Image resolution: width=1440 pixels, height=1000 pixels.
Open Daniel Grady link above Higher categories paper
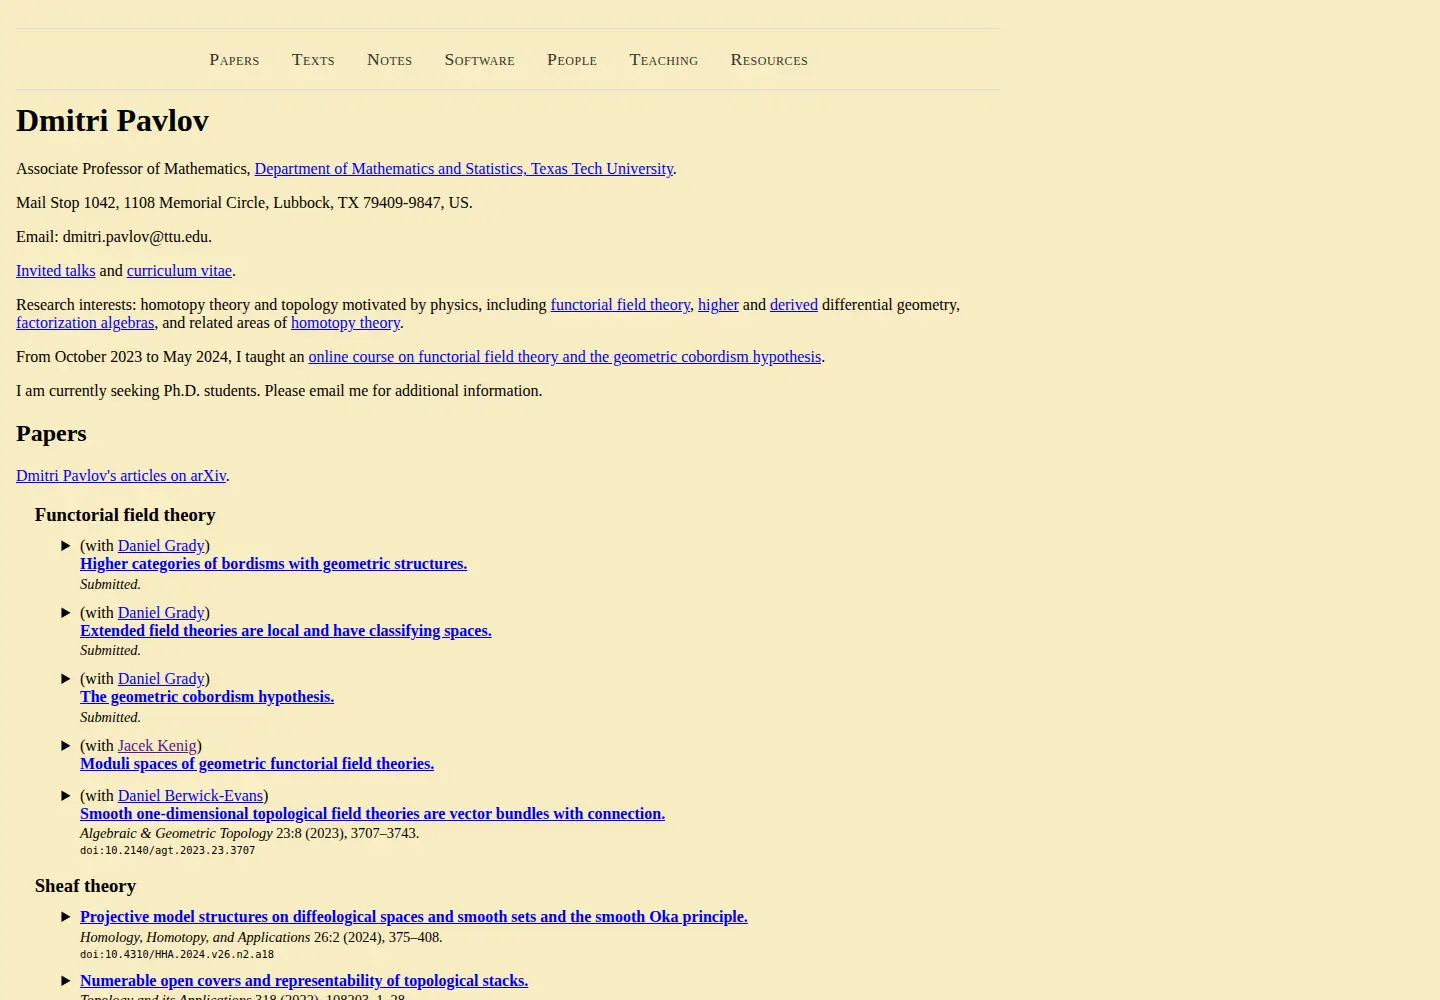pos(161,546)
